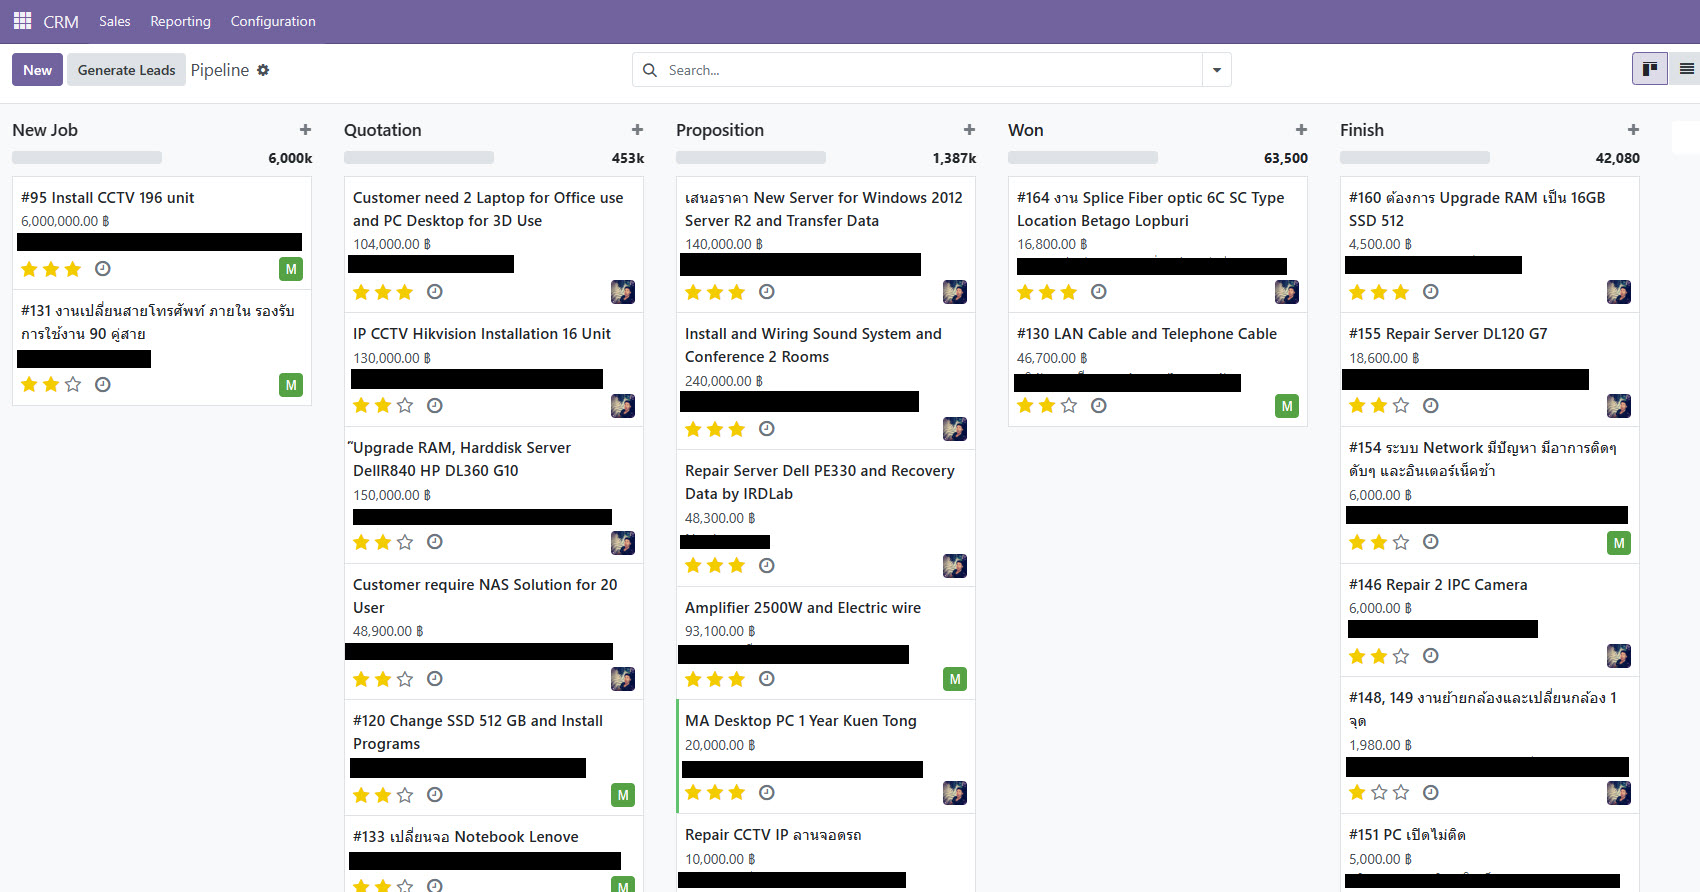The height and width of the screenshot is (892, 1700).
Task: Switch to kanban view
Action: (x=1649, y=69)
